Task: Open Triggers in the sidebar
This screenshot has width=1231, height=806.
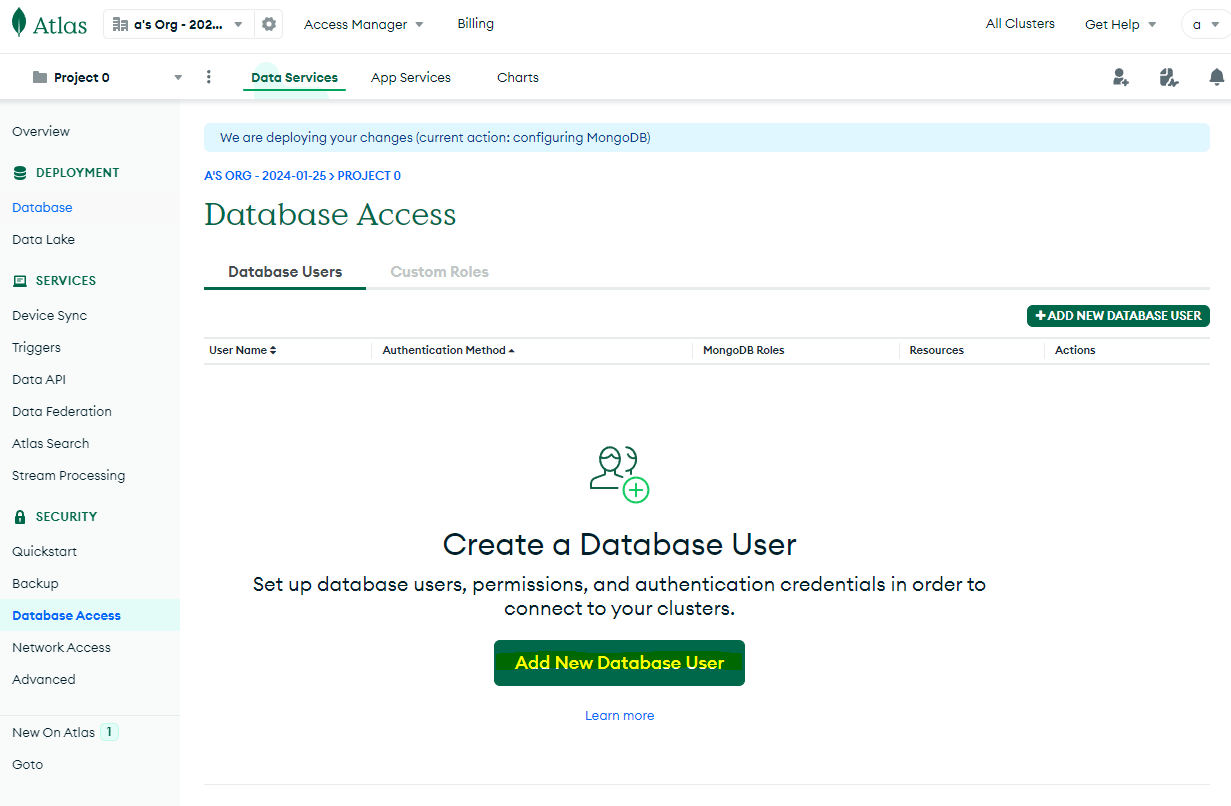Action: pyautogui.click(x=36, y=347)
